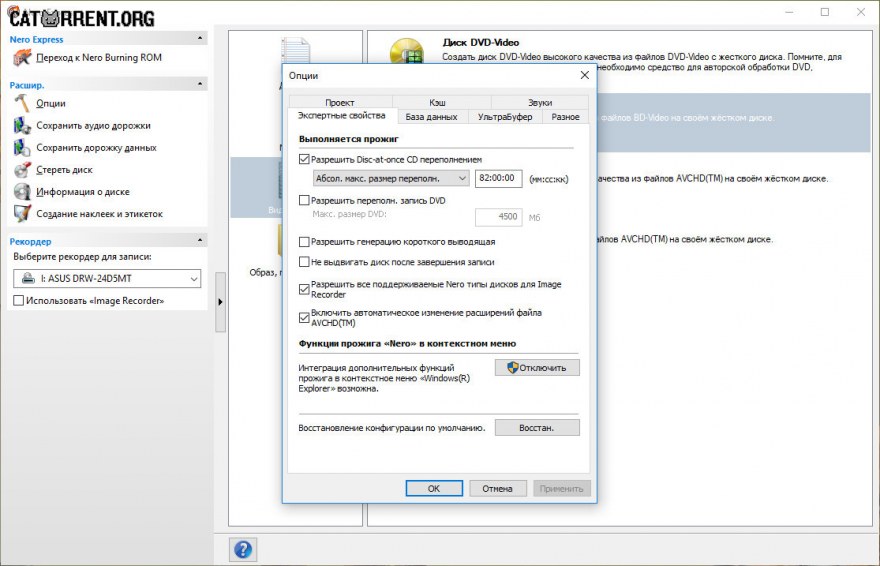This screenshot has width=880, height=566.
Task: Open the ASUS DRW-24D5MT recorder dropdown
Action: click(107, 278)
